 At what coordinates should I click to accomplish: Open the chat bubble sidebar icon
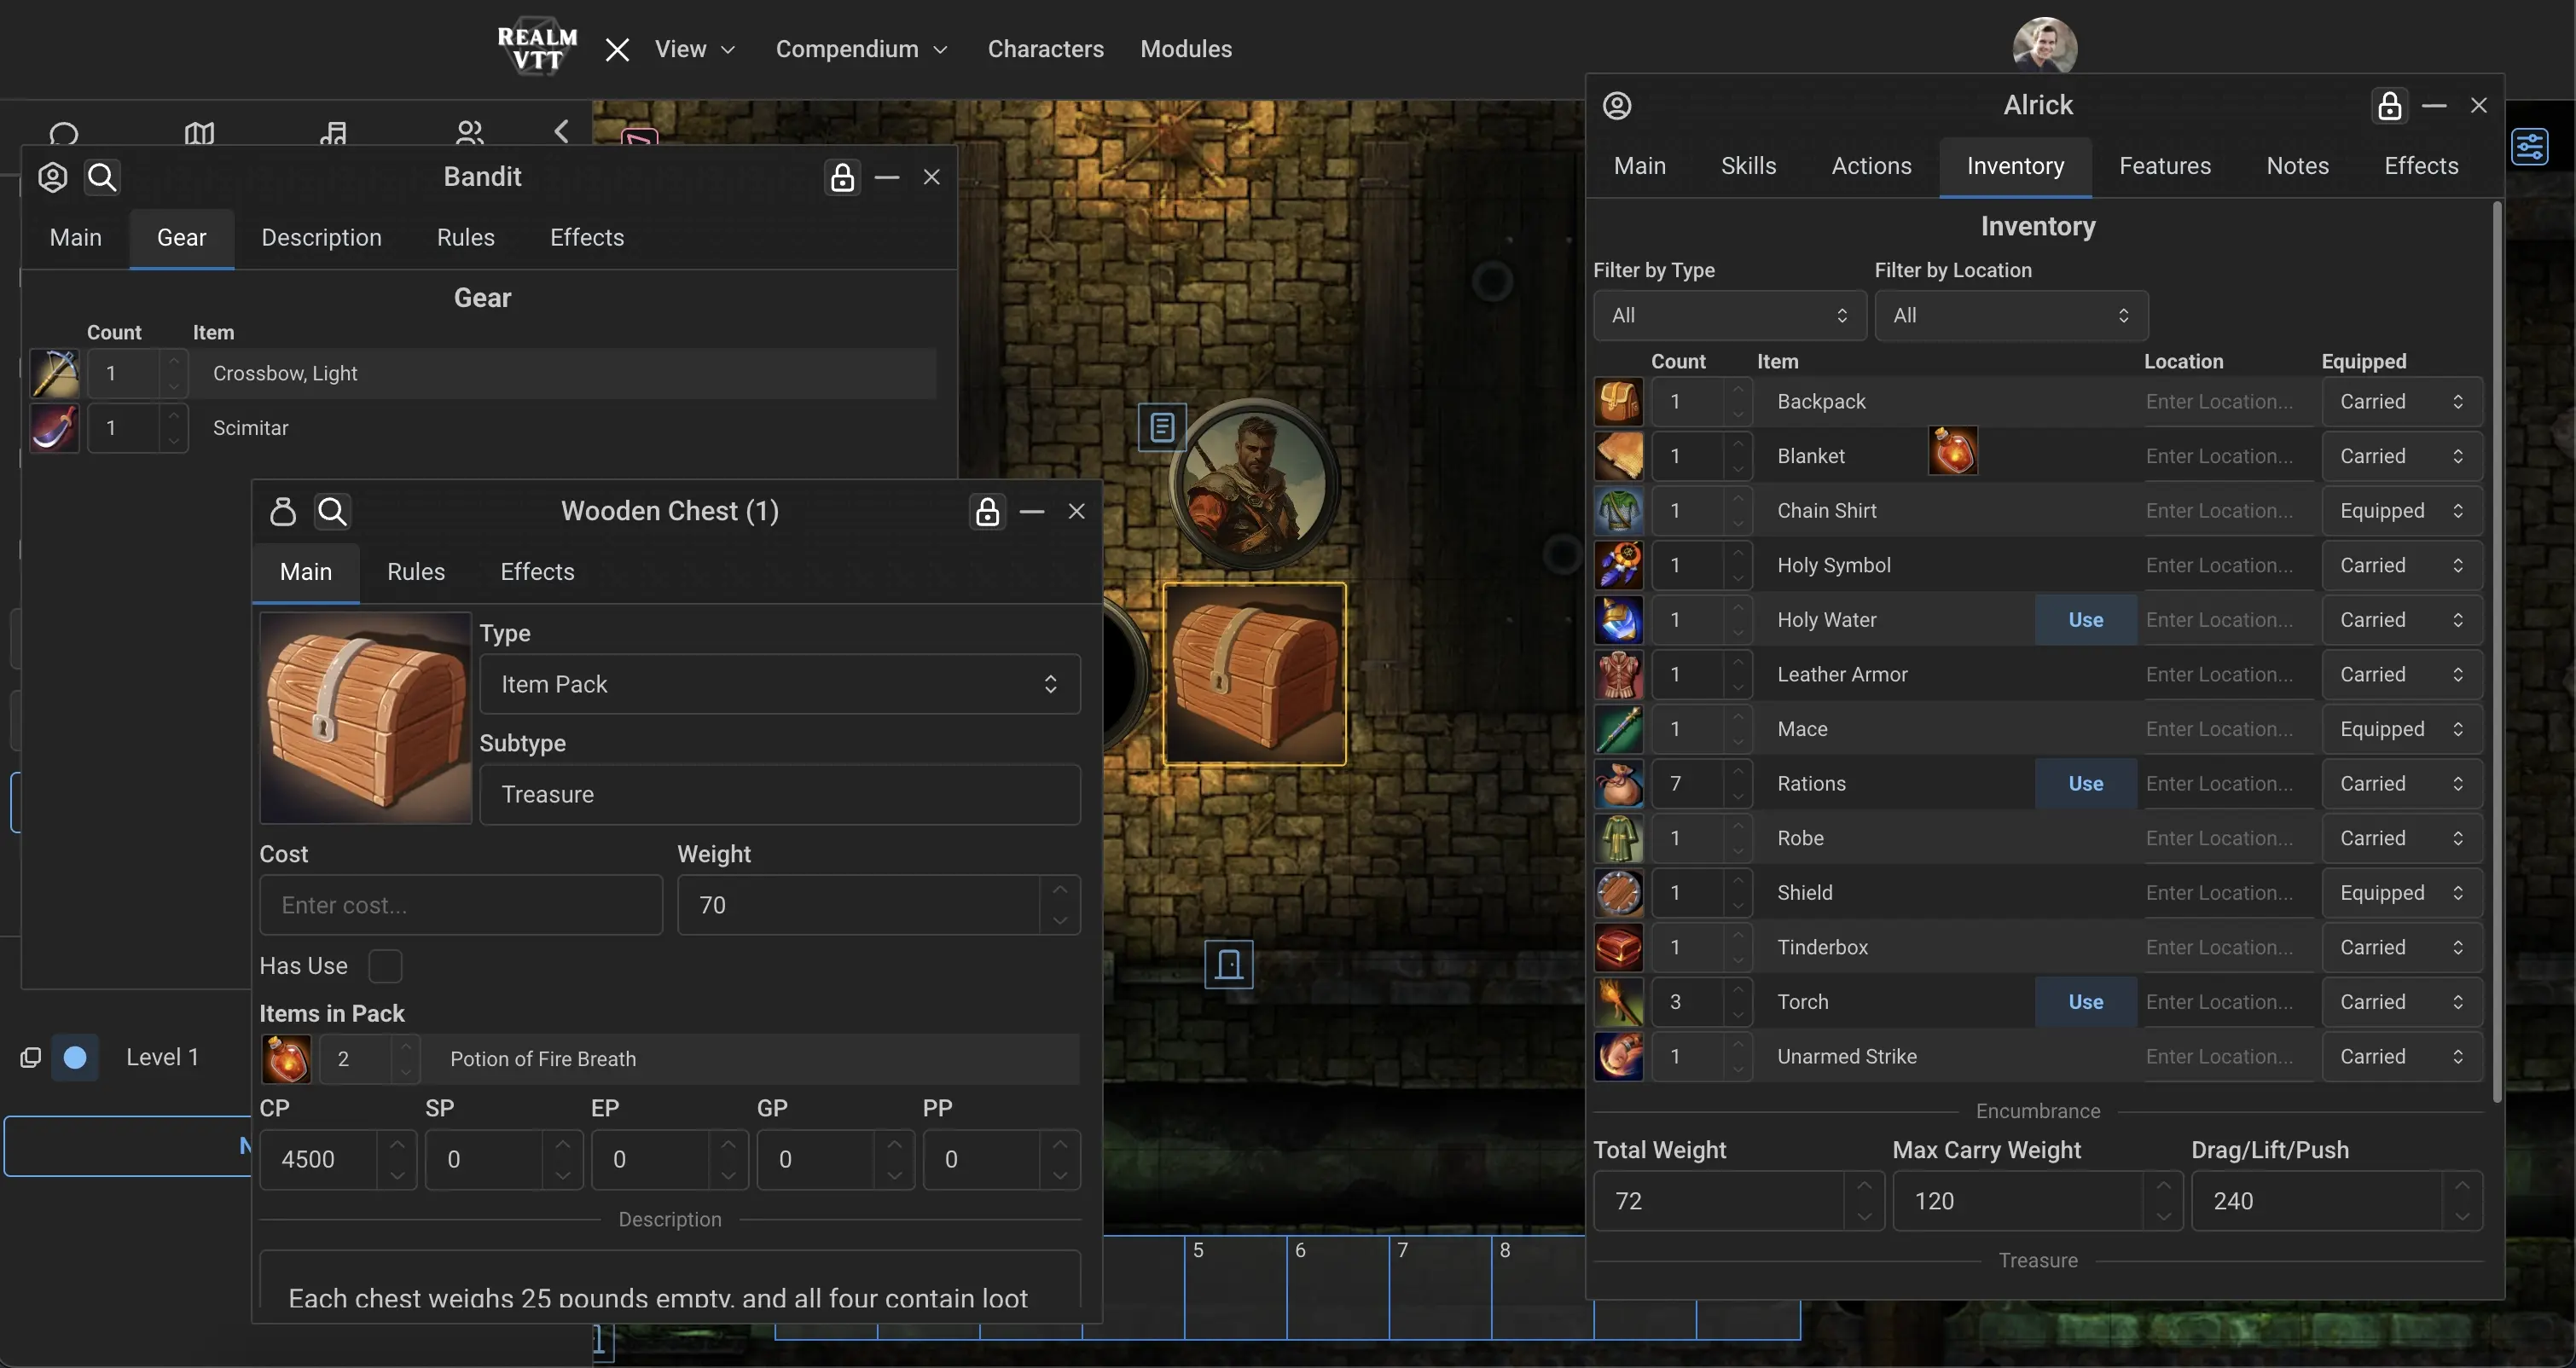coord(64,133)
